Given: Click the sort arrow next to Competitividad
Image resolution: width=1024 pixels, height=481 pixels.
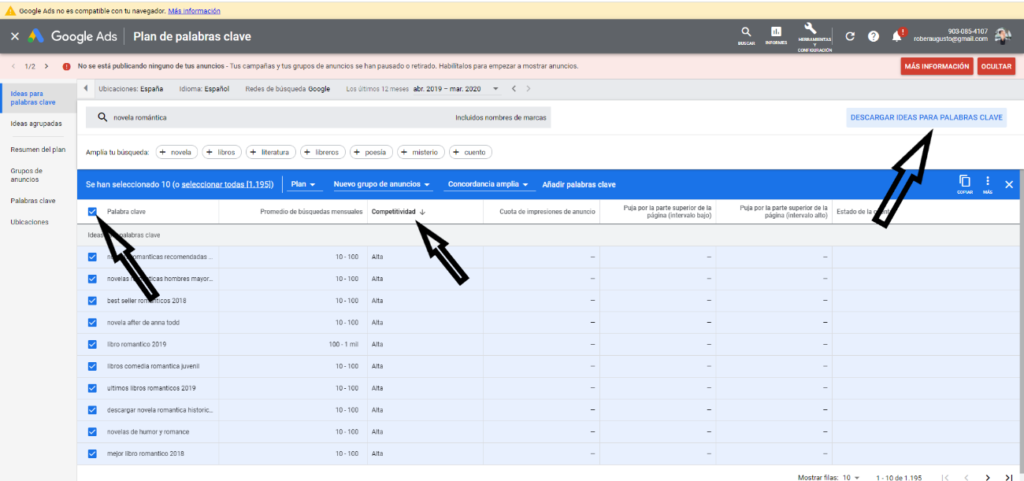Looking at the screenshot, I should tap(423, 211).
